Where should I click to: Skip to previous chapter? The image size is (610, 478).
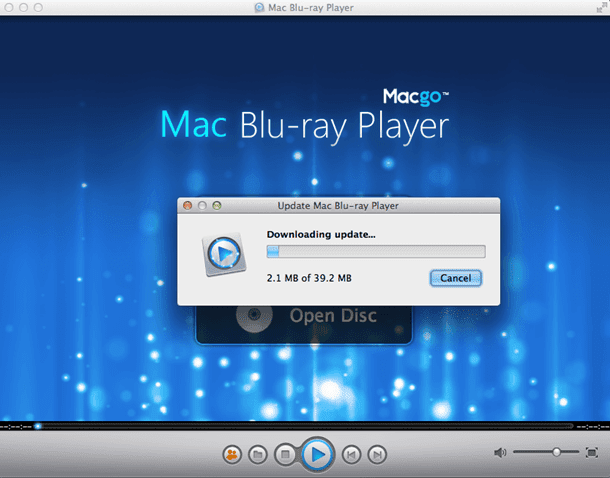tap(351, 454)
